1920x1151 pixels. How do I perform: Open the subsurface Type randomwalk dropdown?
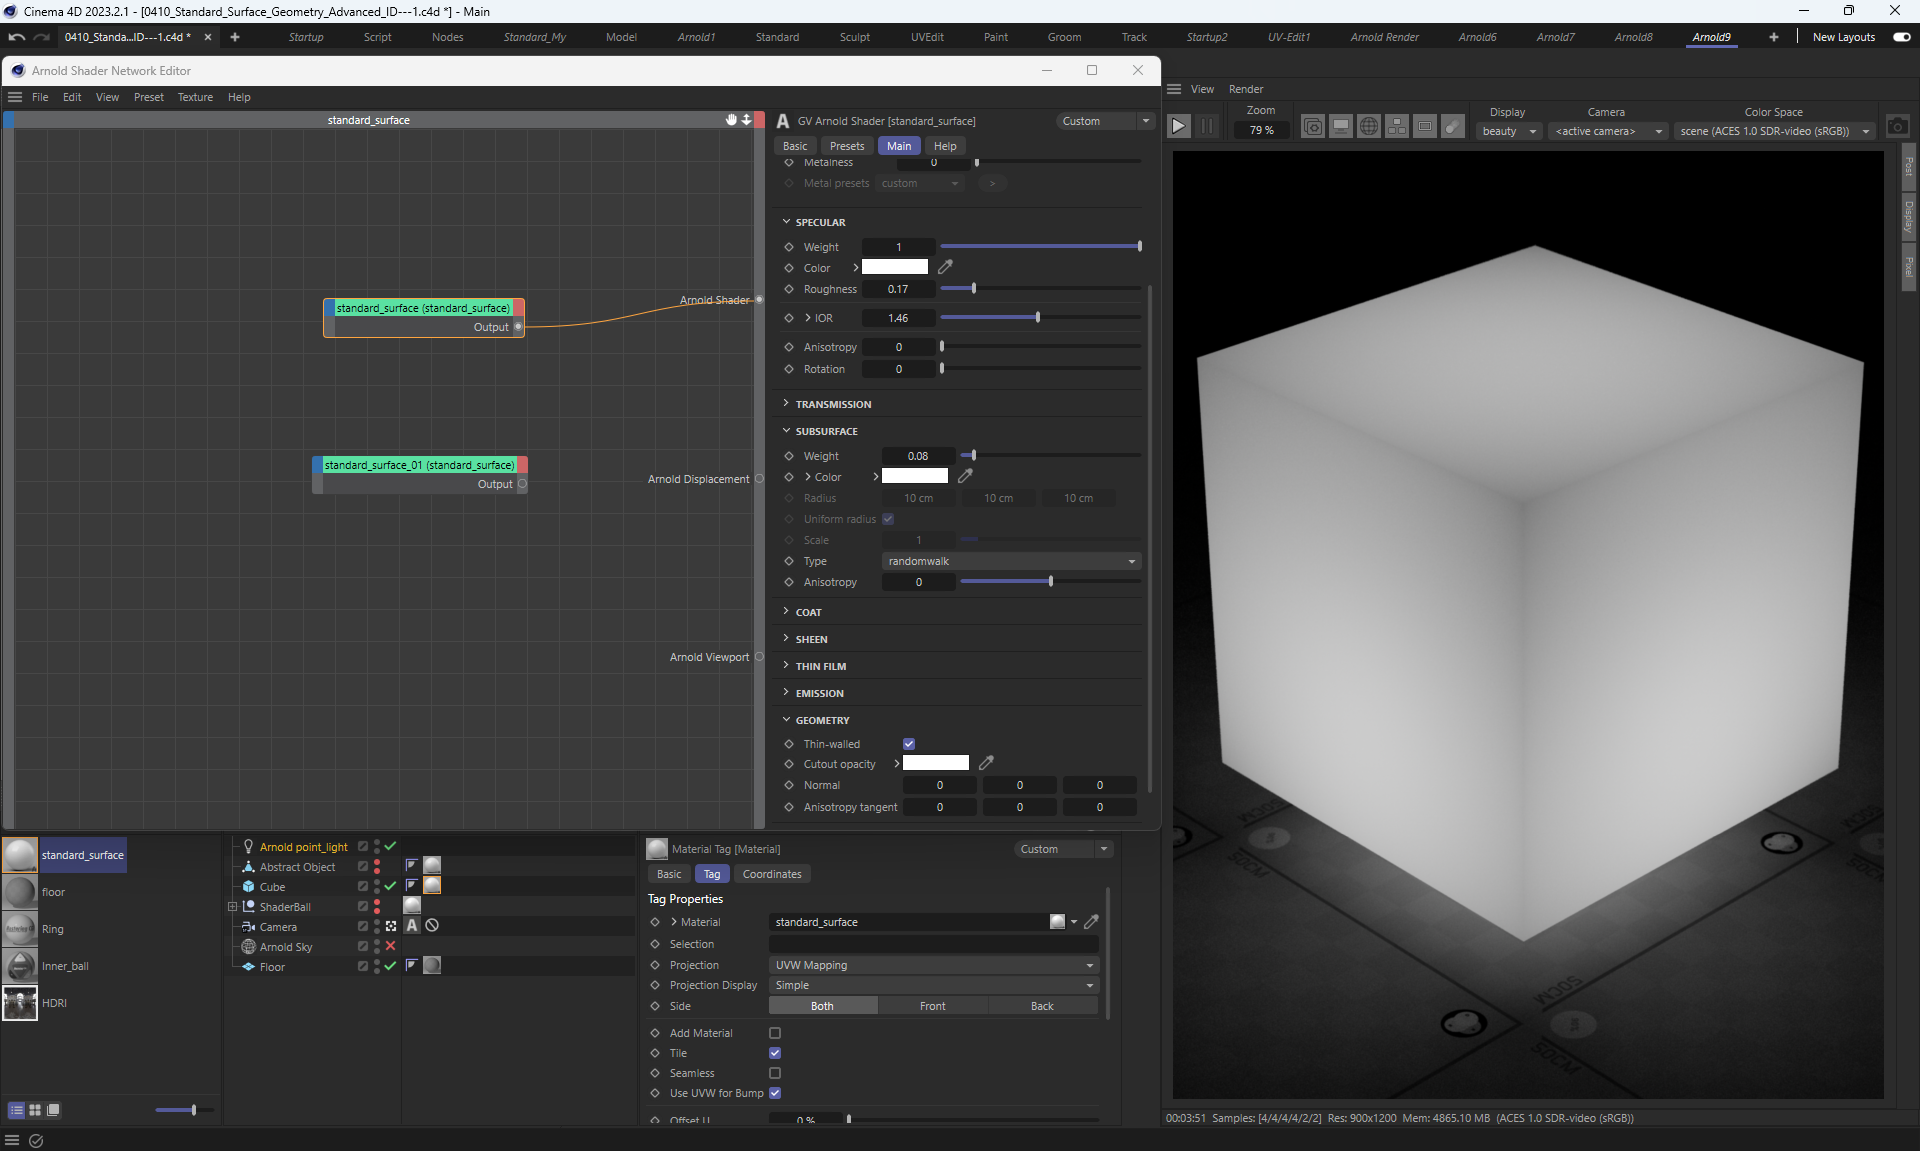coord(1010,561)
